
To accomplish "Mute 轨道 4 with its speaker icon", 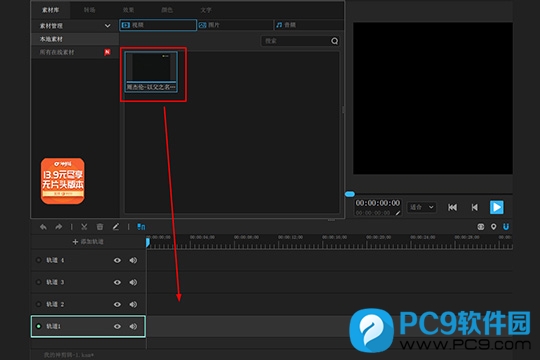I will click(133, 260).
